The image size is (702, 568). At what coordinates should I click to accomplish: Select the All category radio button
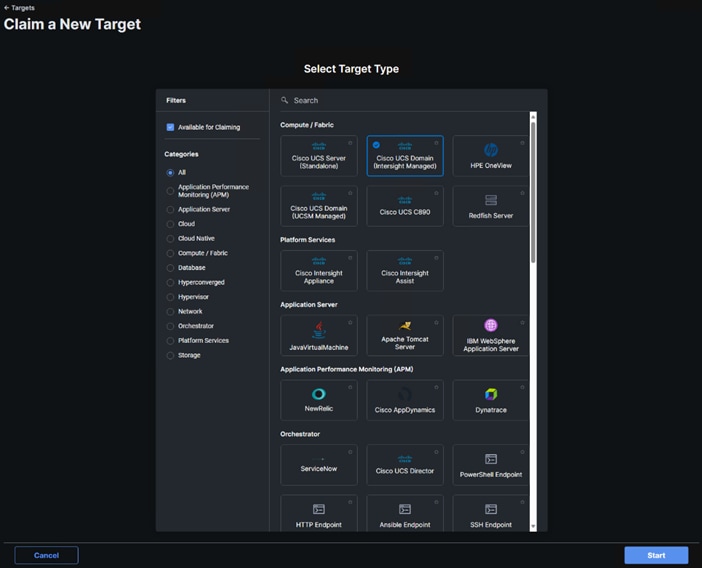[x=170, y=172]
